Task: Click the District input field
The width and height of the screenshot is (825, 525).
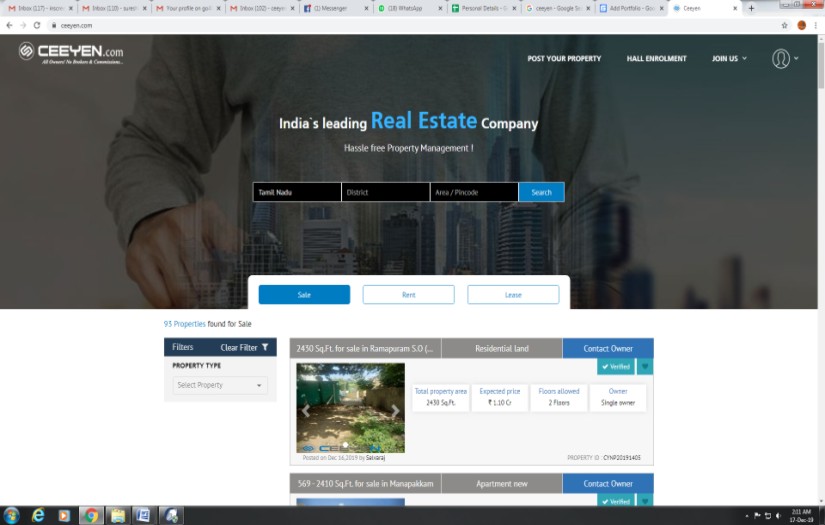Action: (x=386, y=192)
